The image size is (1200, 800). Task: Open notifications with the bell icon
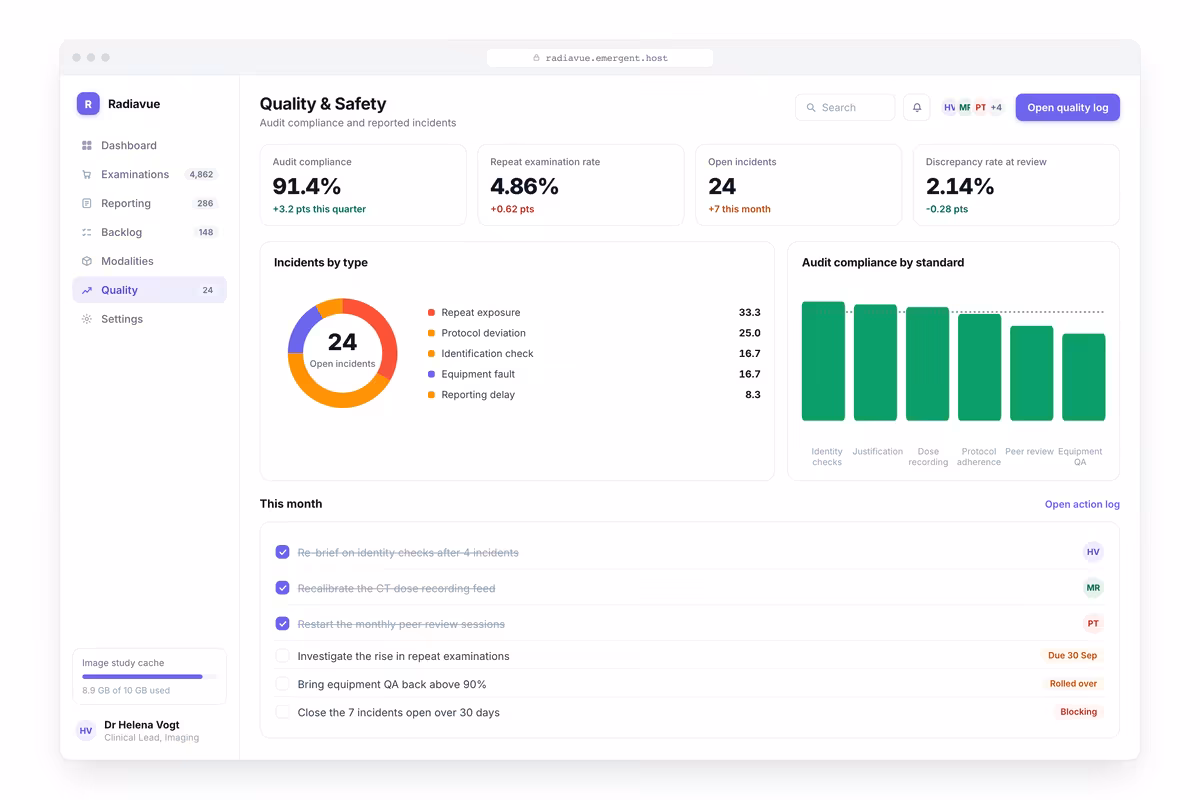pyautogui.click(x=917, y=107)
